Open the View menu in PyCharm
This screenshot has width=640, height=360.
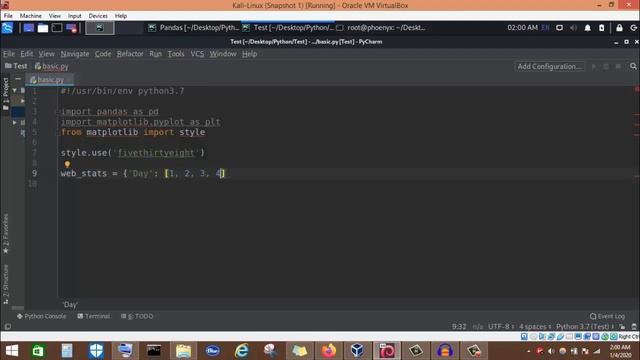47,54
